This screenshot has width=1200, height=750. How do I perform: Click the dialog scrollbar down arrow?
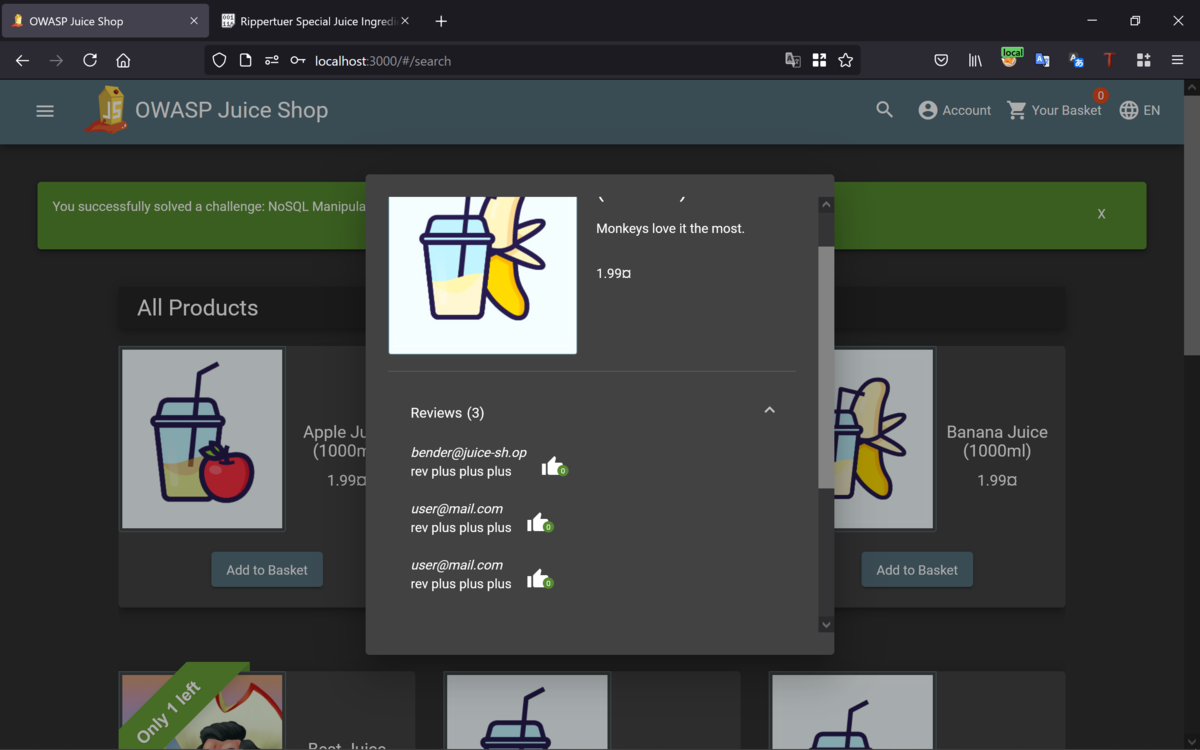click(x=826, y=625)
